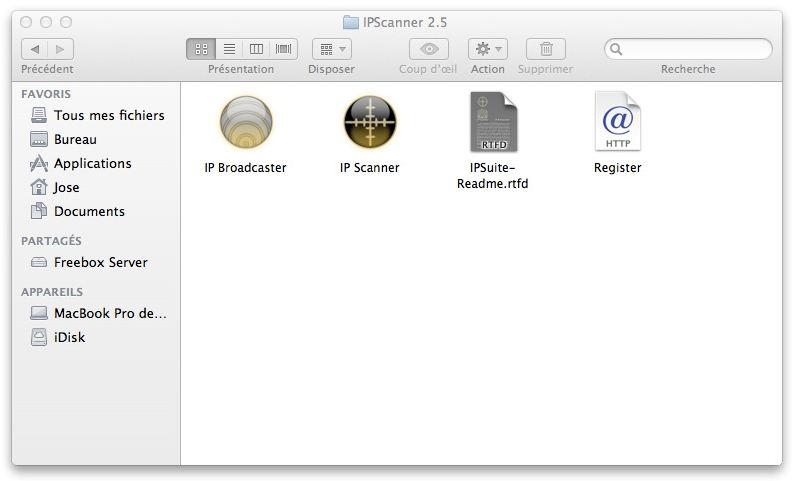Go back with the left arrow button
Image resolution: width=800 pixels, height=481 pixels.
34,49
